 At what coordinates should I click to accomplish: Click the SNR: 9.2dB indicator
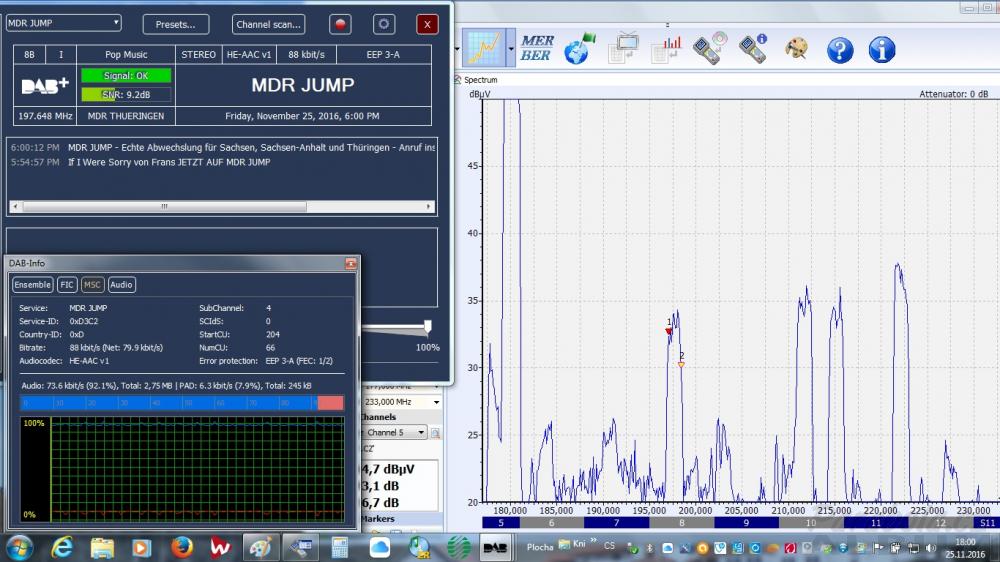click(x=126, y=94)
